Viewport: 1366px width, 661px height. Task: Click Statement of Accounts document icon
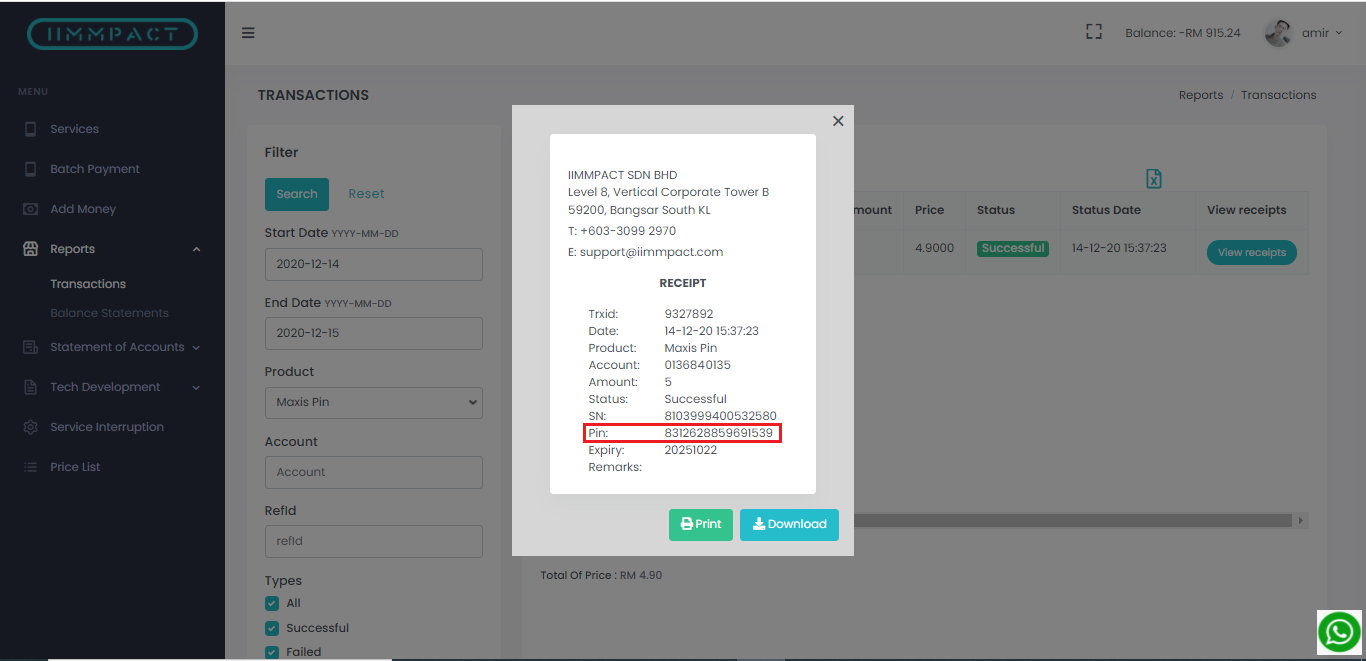point(30,347)
